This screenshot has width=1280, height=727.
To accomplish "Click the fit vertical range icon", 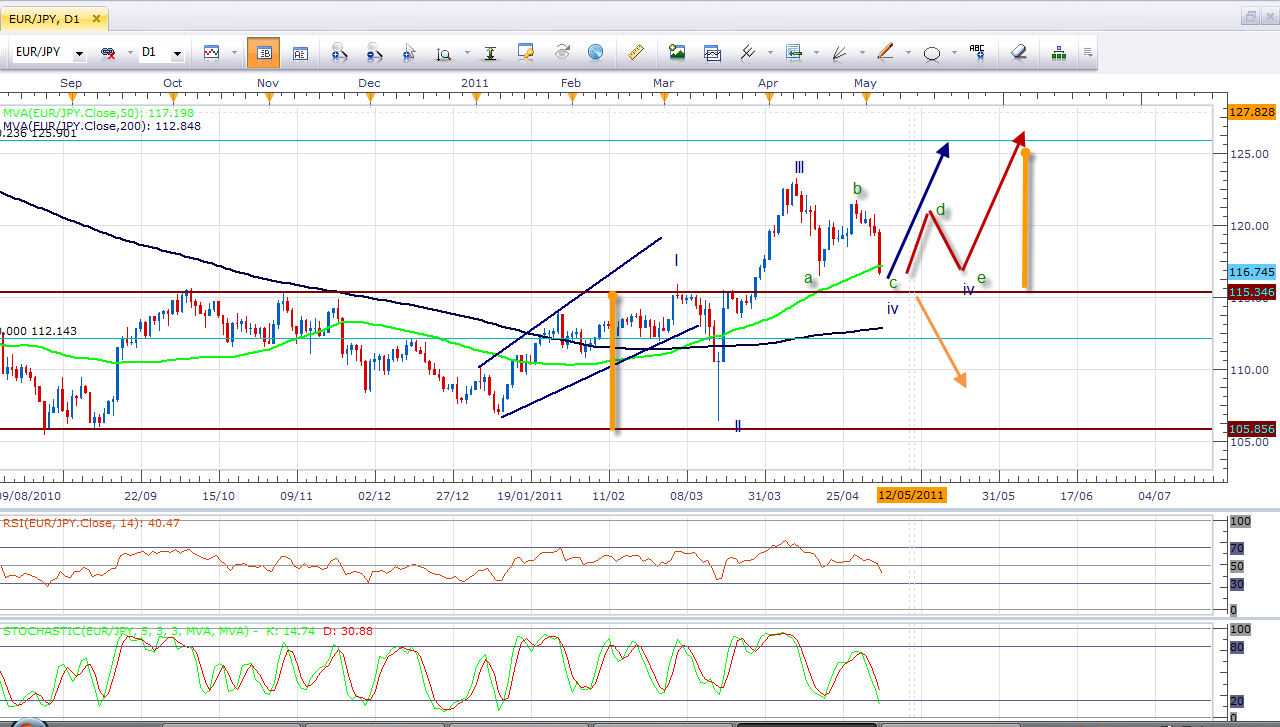I will 490,53.
